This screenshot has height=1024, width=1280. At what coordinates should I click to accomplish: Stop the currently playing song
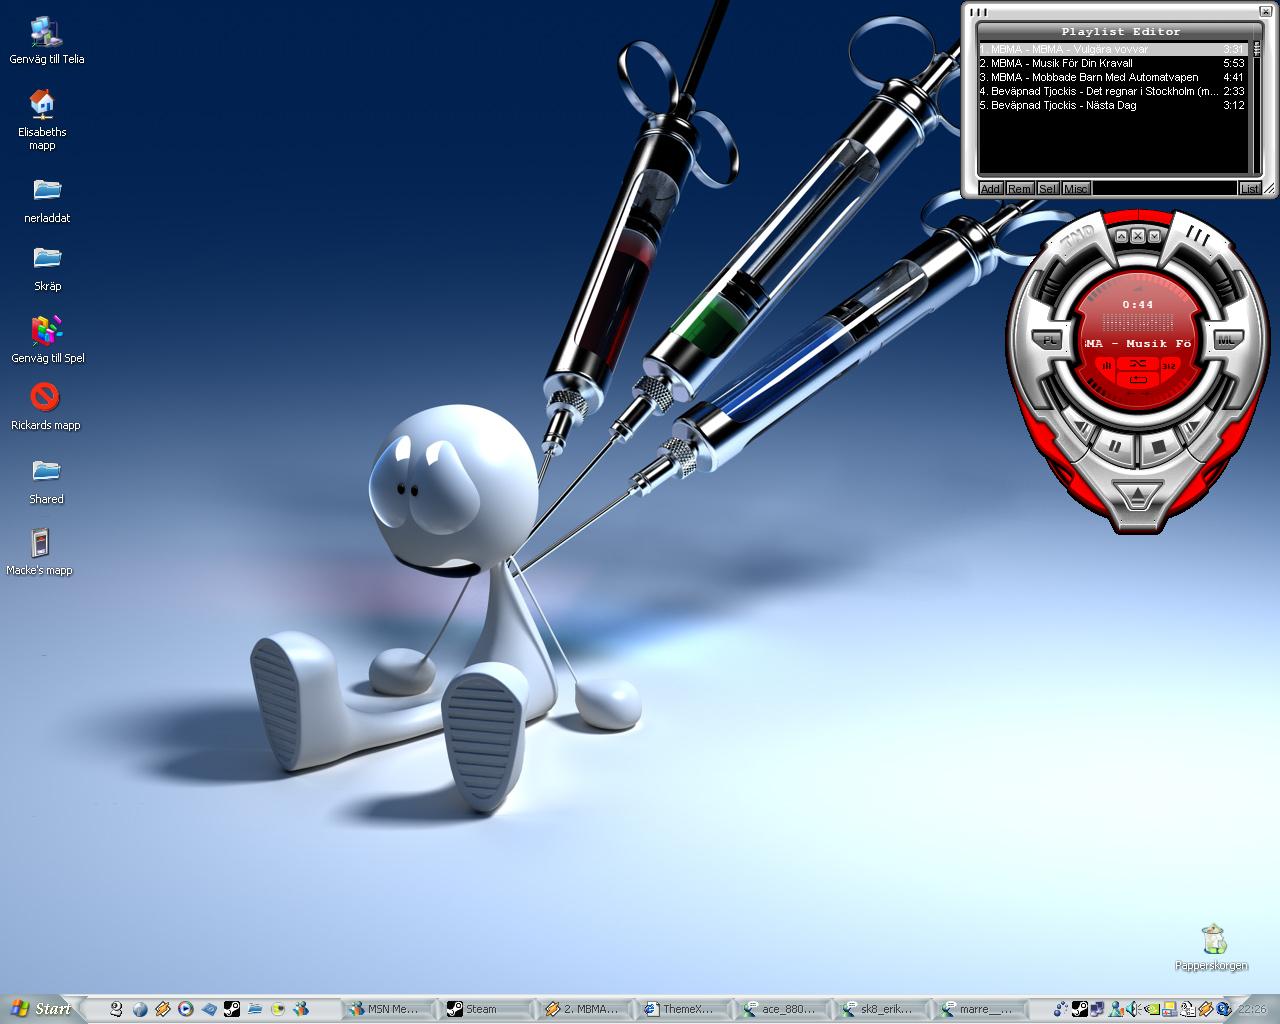[1159, 447]
